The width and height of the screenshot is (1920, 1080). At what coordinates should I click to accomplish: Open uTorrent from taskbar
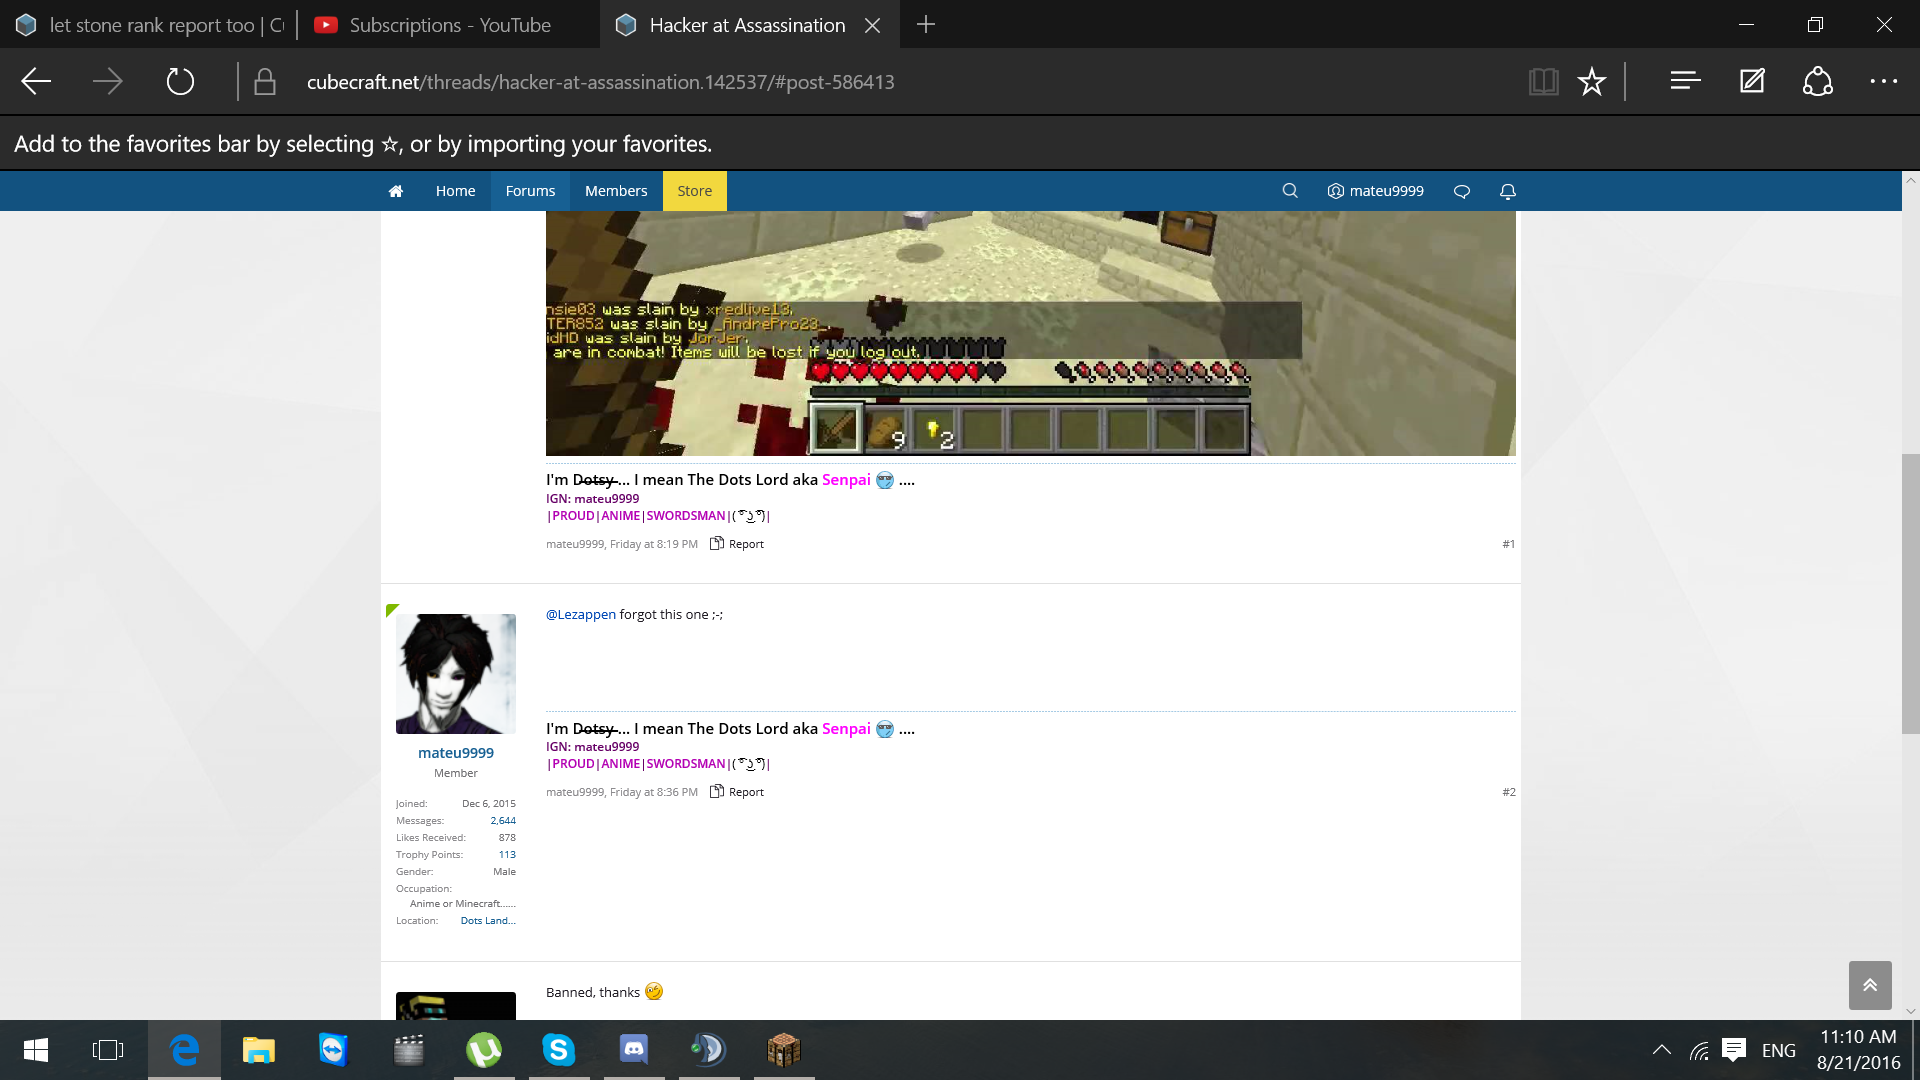[484, 1050]
